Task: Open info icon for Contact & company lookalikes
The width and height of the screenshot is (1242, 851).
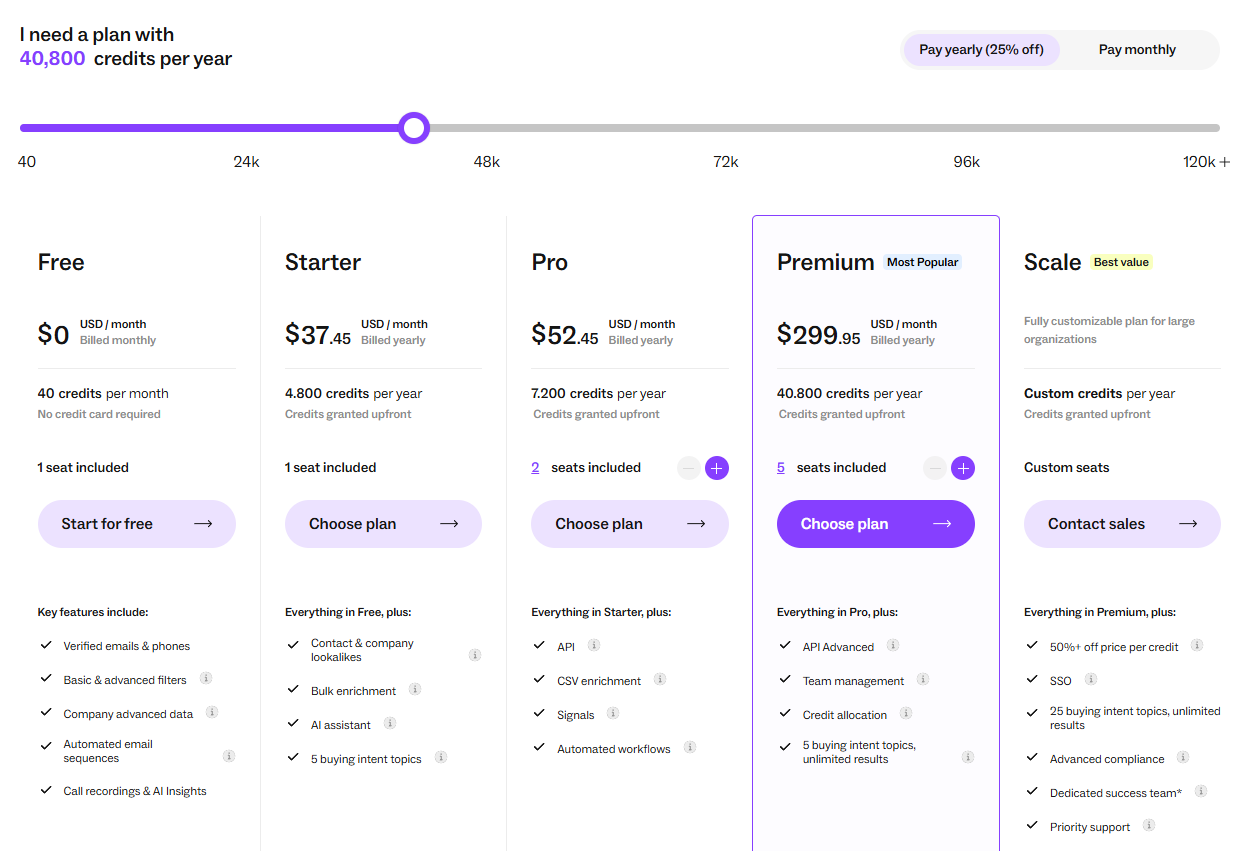Action: click(x=475, y=655)
